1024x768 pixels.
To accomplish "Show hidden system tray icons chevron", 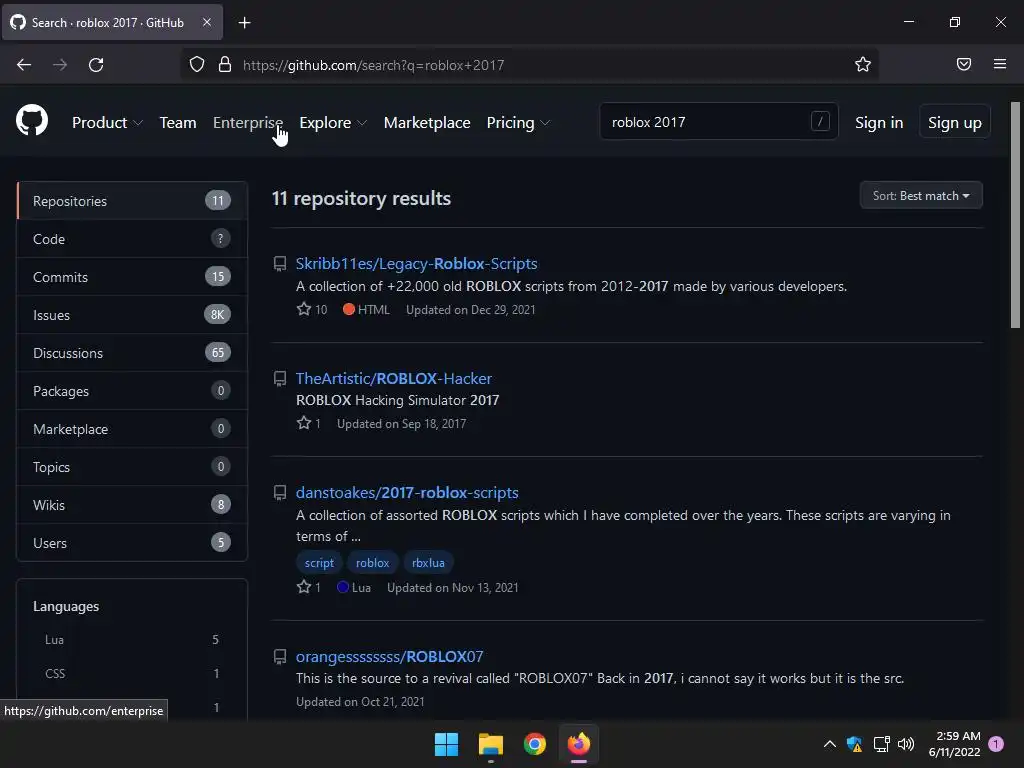I will click(829, 744).
